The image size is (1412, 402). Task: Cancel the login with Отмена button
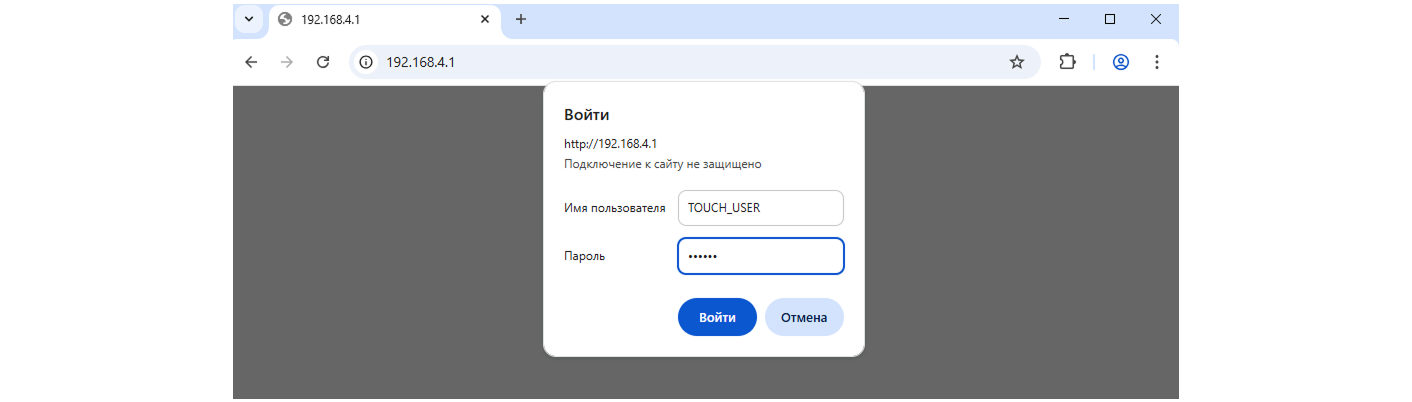pos(804,317)
